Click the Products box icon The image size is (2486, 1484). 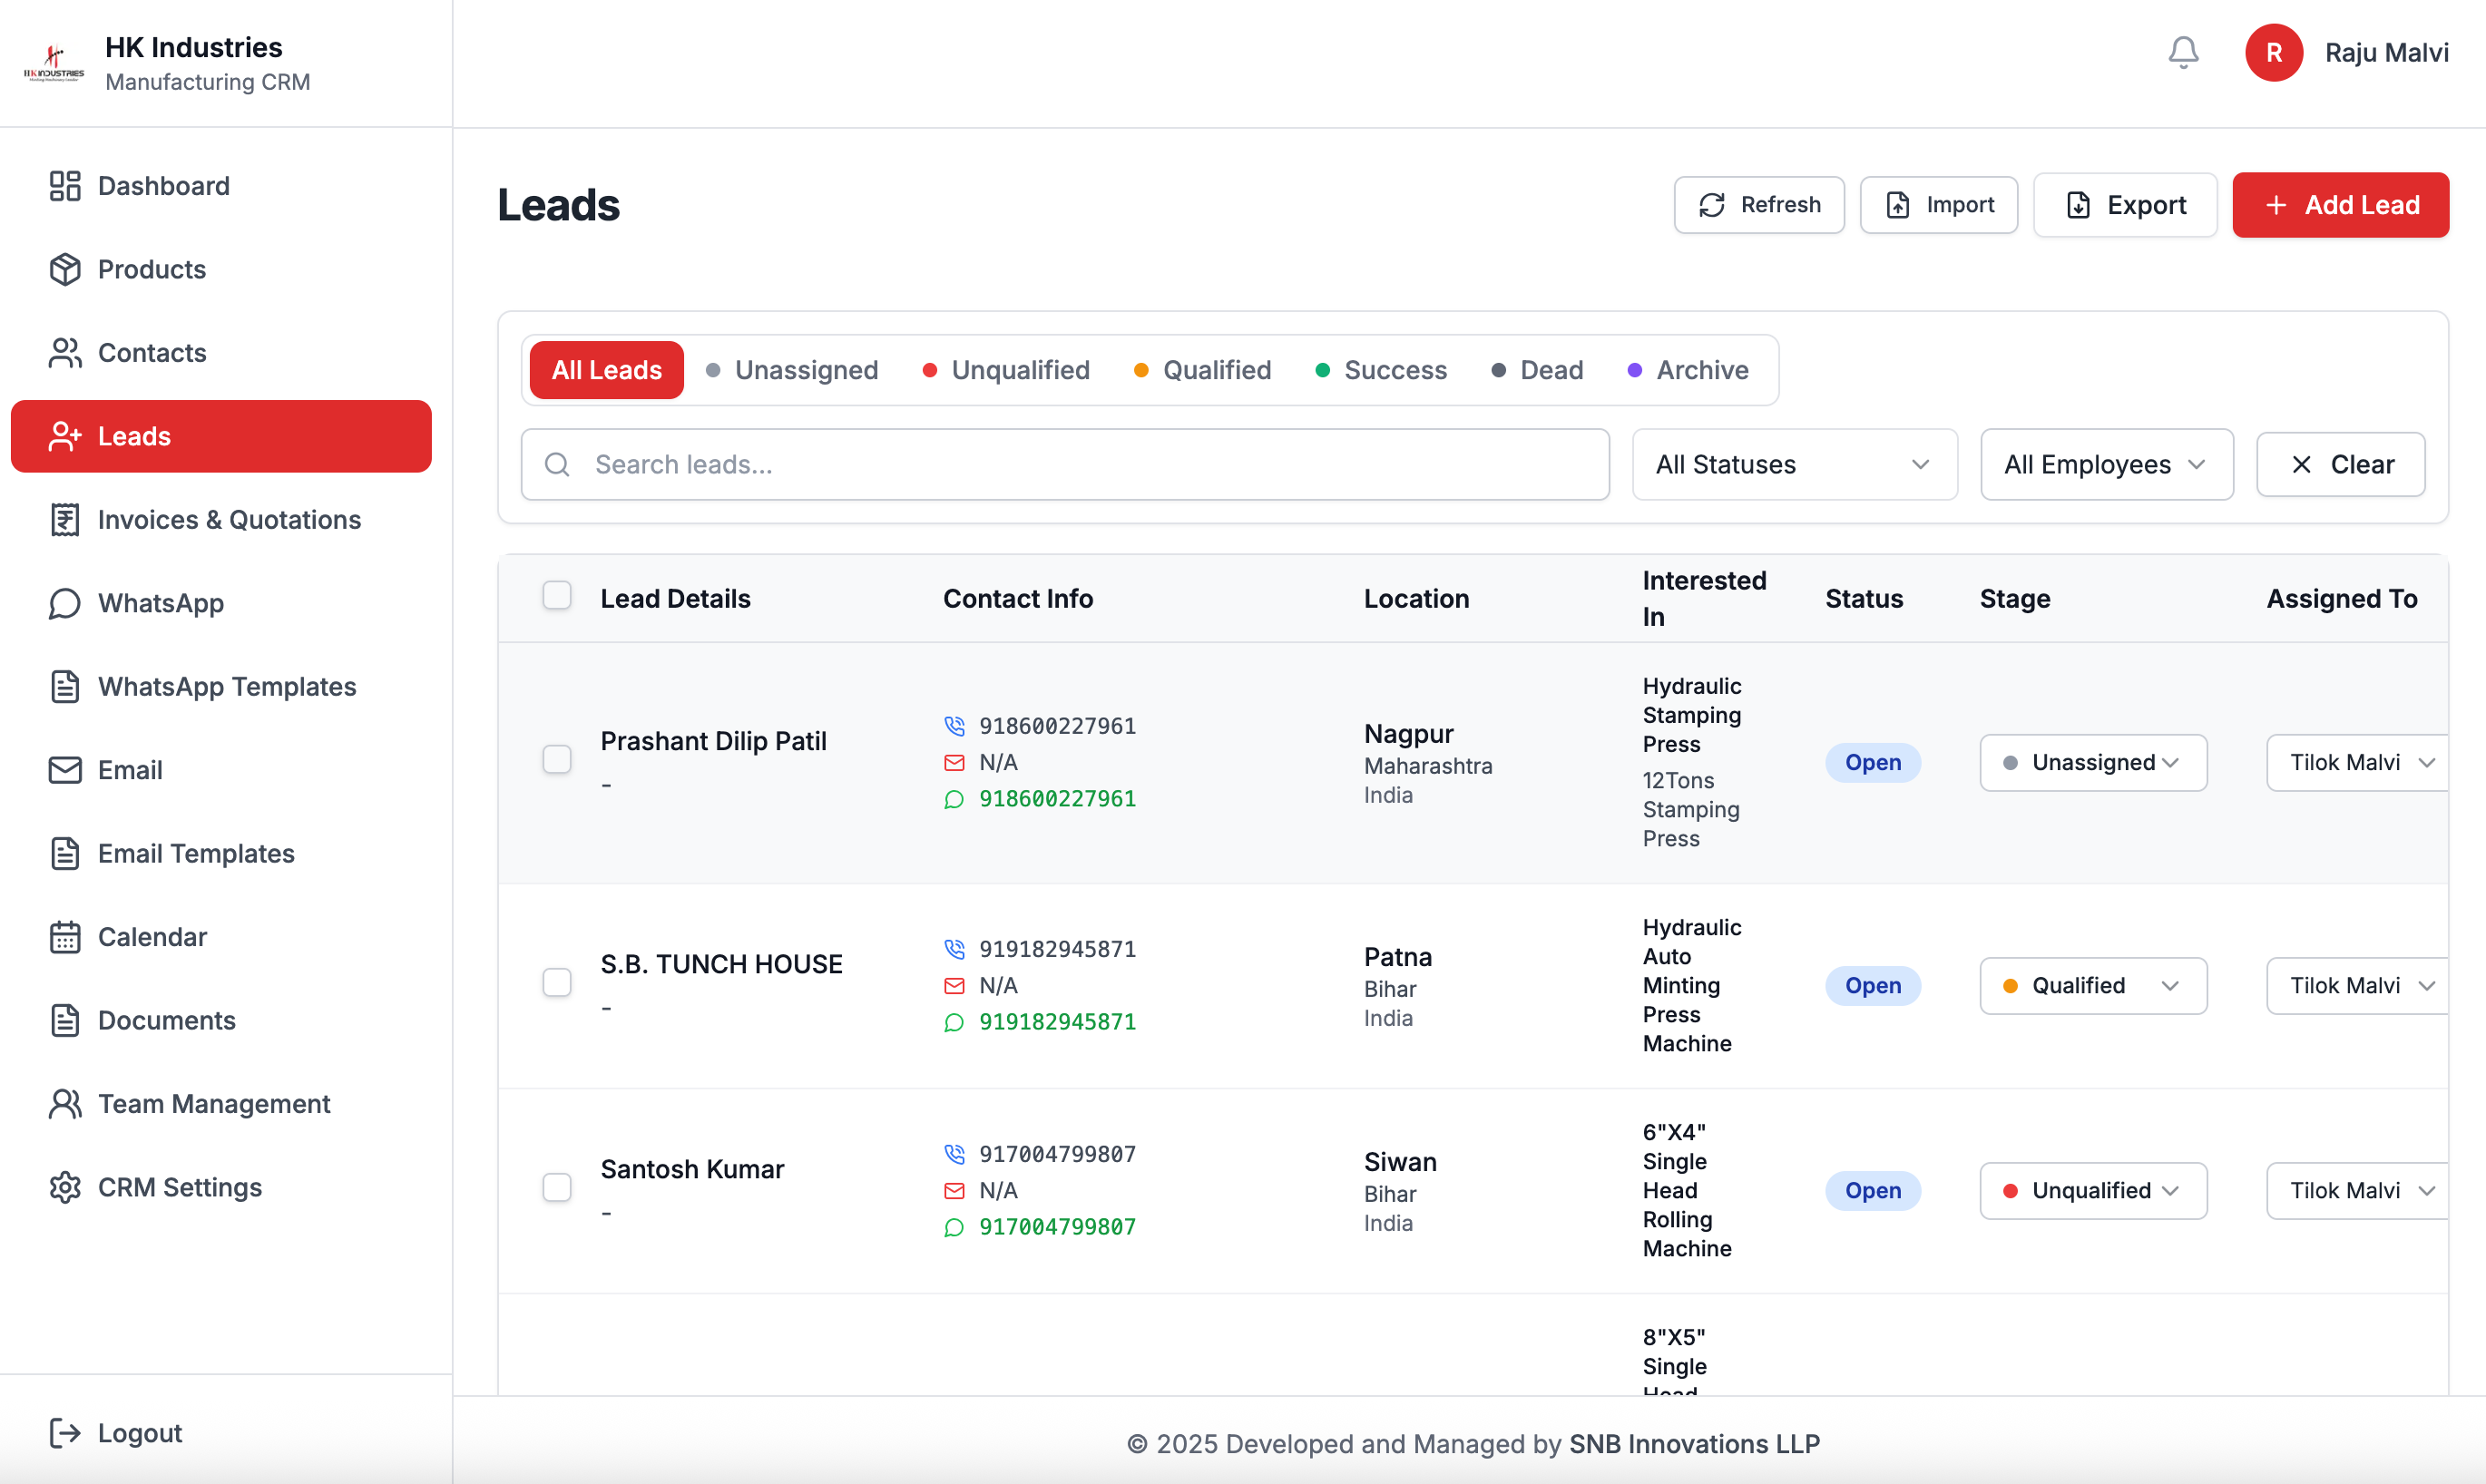pos(65,269)
